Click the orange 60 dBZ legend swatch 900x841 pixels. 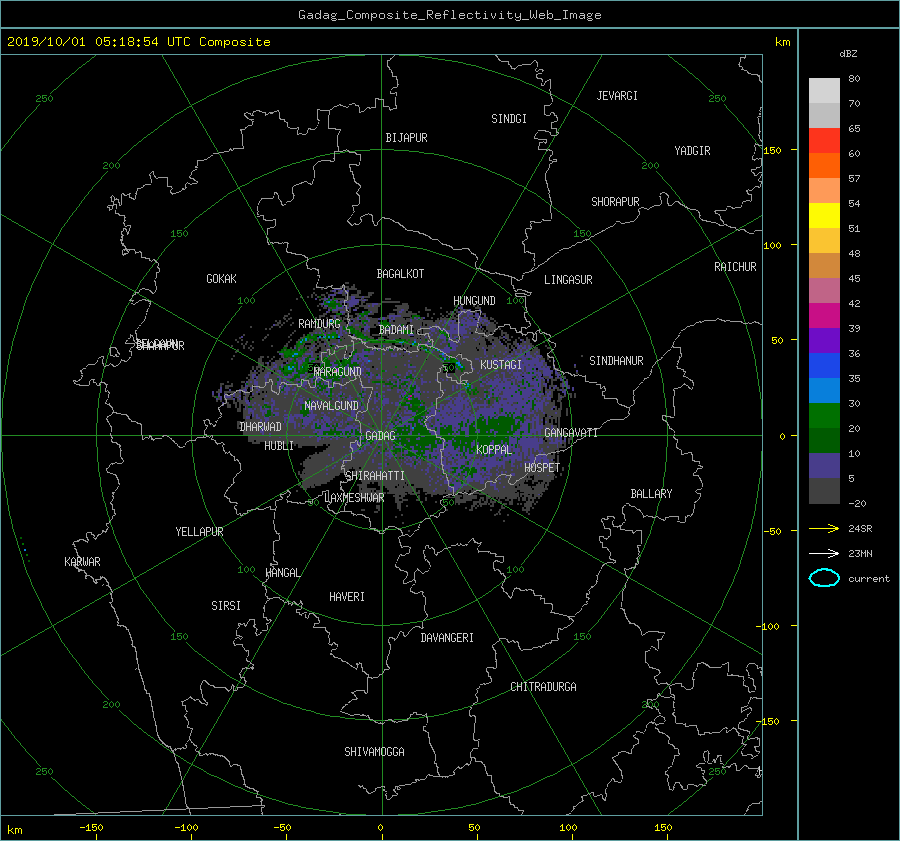coord(824,165)
